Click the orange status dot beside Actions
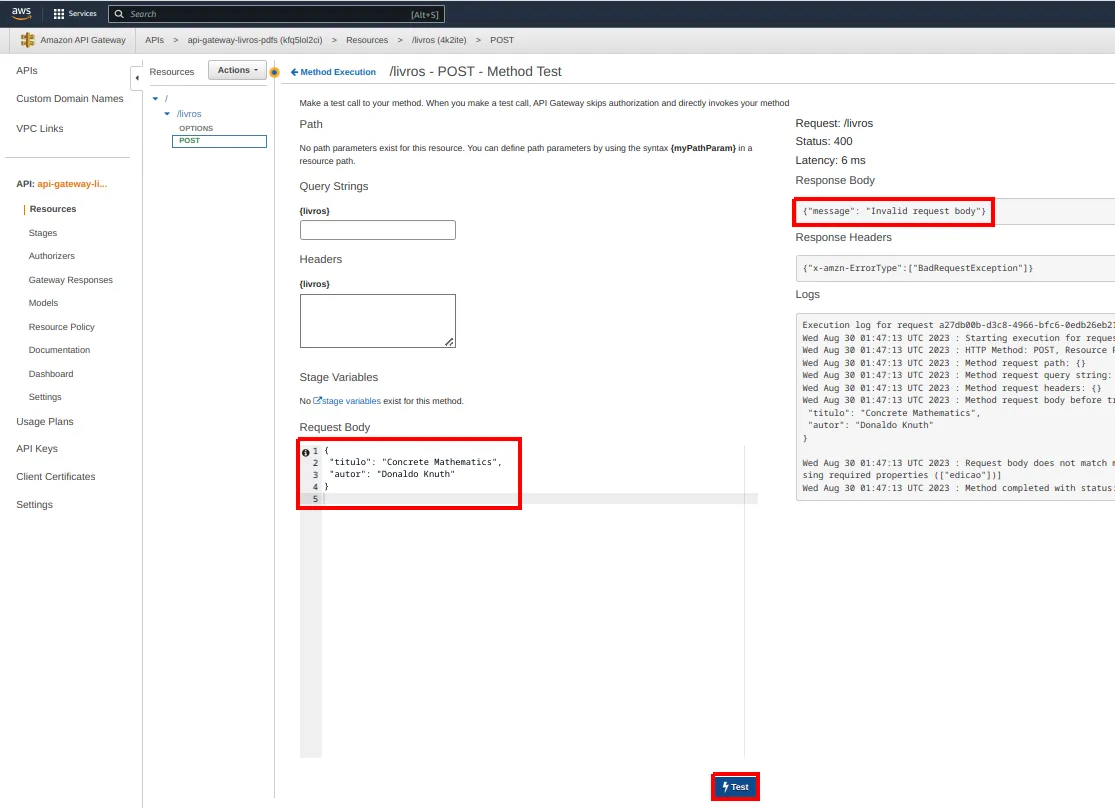Image resolution: width=1115 pixels, height=808 pixels. point(274,72)
